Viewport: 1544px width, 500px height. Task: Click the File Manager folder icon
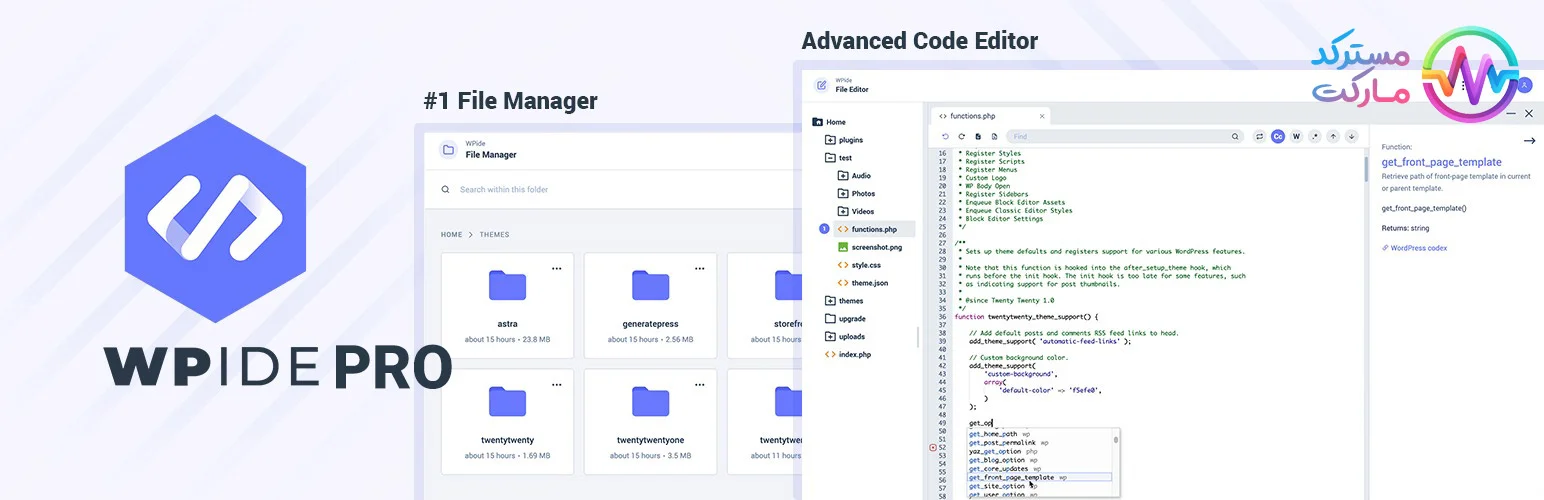tap(448, 150)
